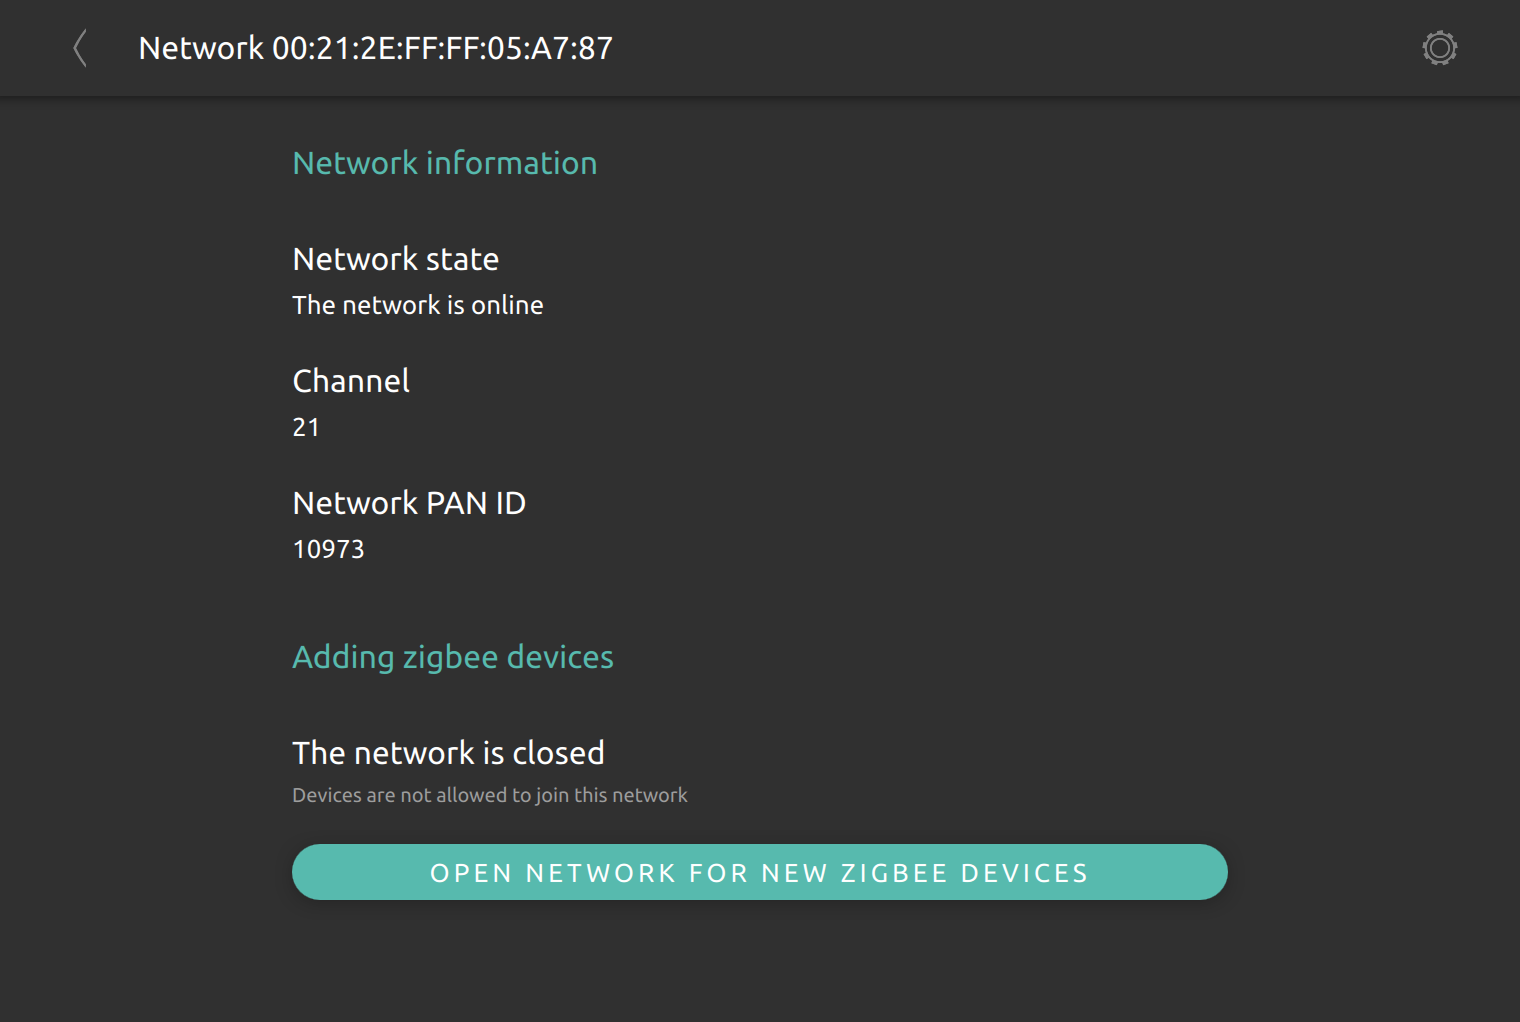Open the settings gear icon
This screenshot has height=1022, width=1520.
click(x=1440, y=48)
